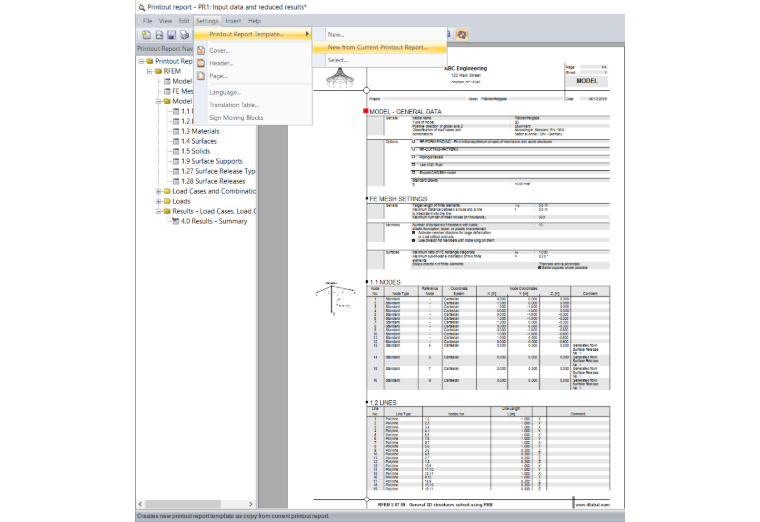The width and height of the screenshot is (760, 522).
Task: Select 1.4 Surfaces in the navigator
Action: [x=199, y=142]
